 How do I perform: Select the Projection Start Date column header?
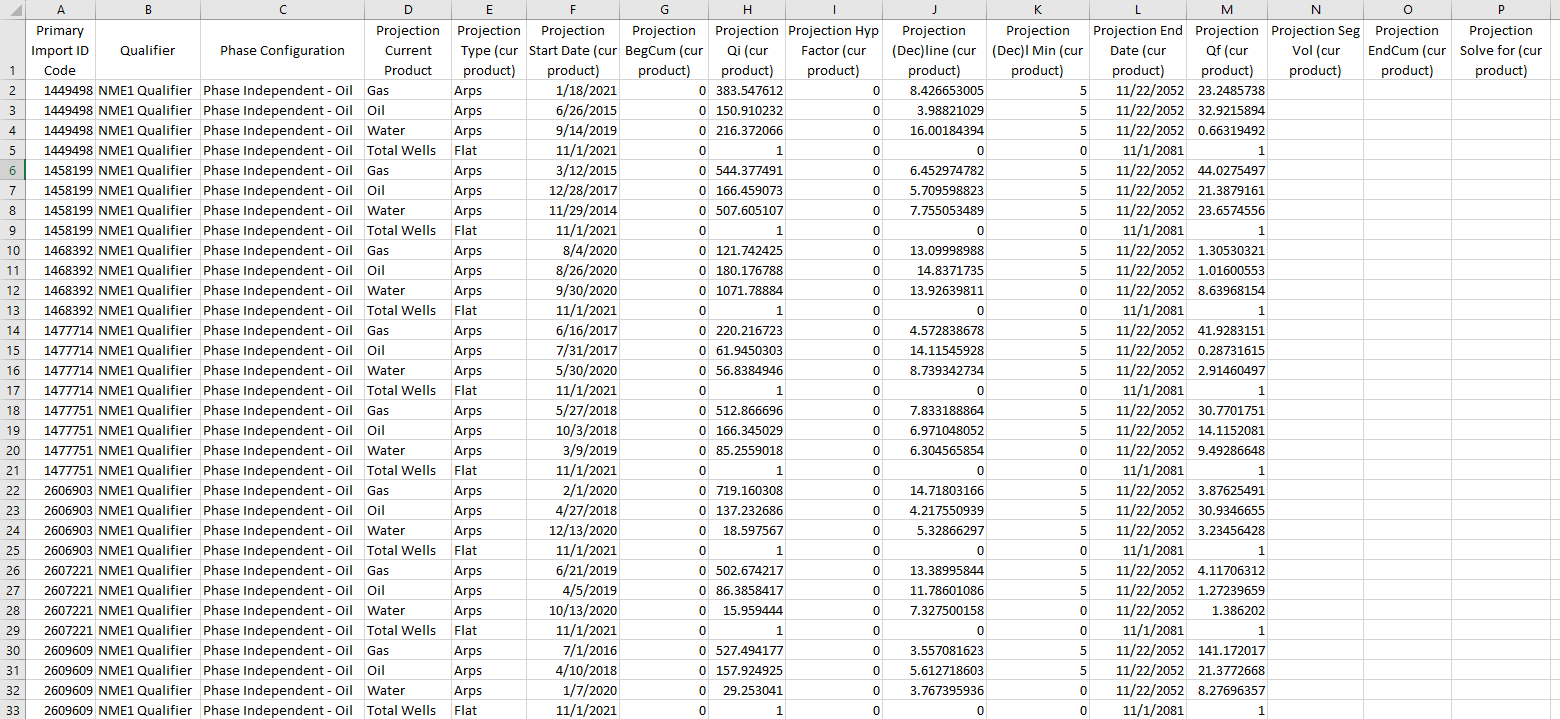click(x=572, y=10)
